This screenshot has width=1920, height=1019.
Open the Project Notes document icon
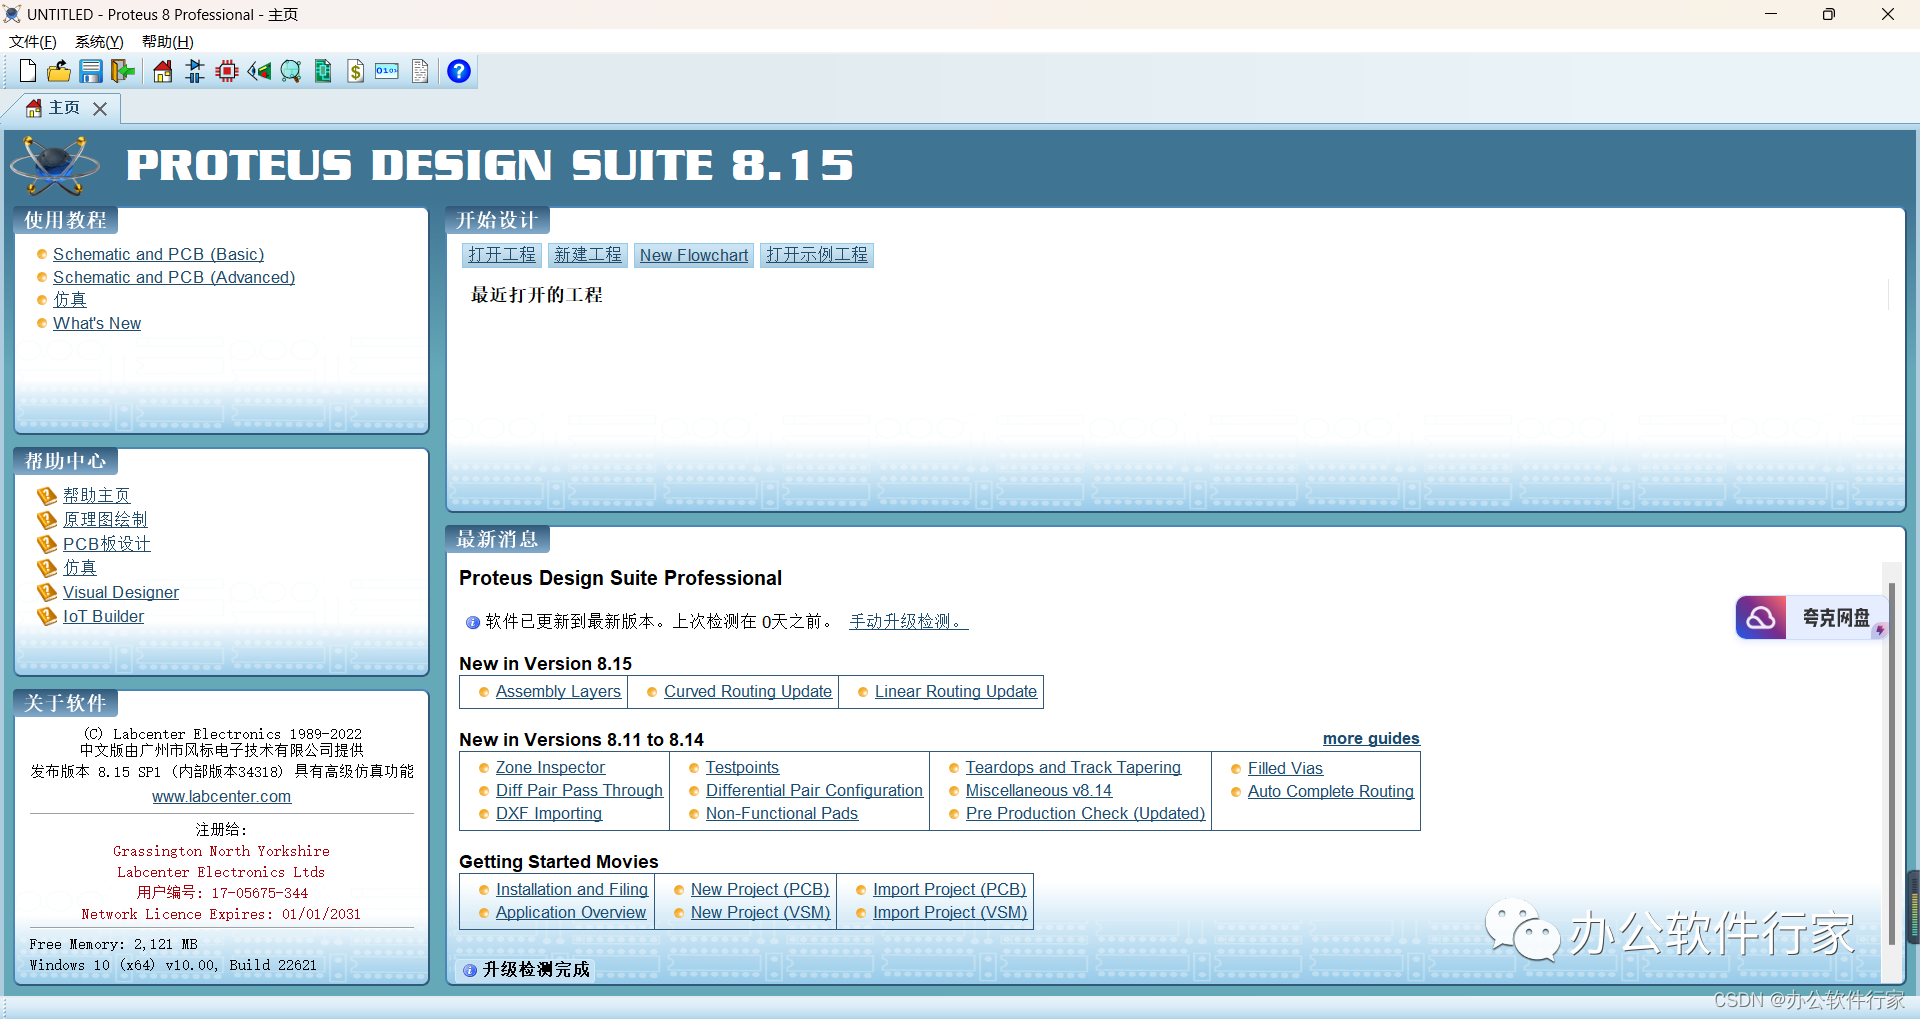tap(420, 71)
